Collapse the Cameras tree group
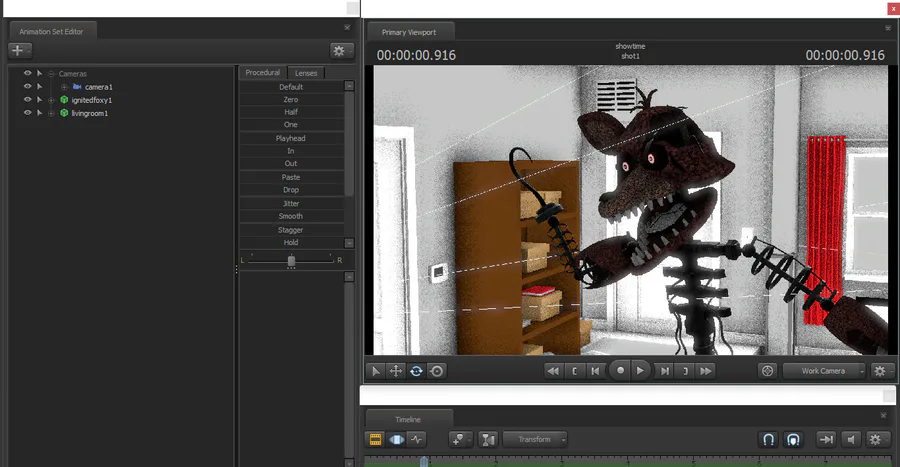This screenshot has height=467, width=900. click(x=51, y=74)
